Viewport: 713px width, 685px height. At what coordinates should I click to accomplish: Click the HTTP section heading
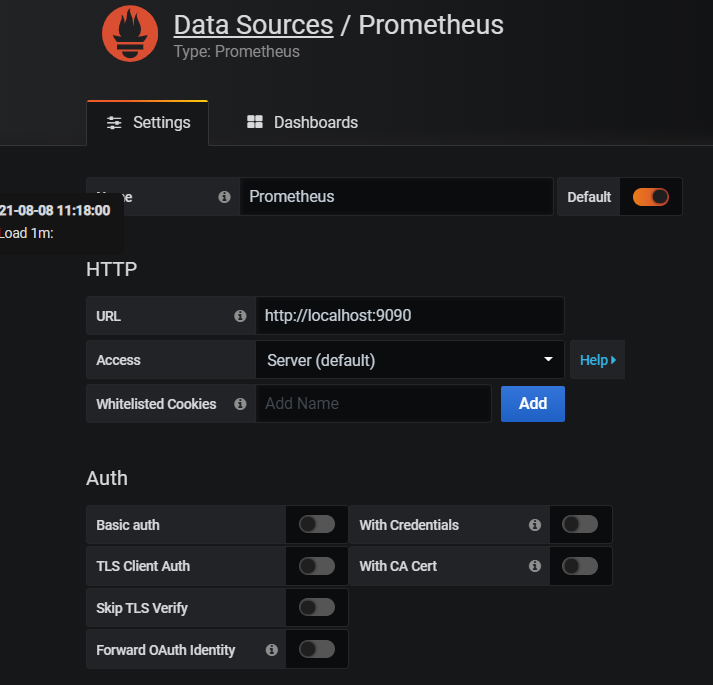click(x=111, y=269)
